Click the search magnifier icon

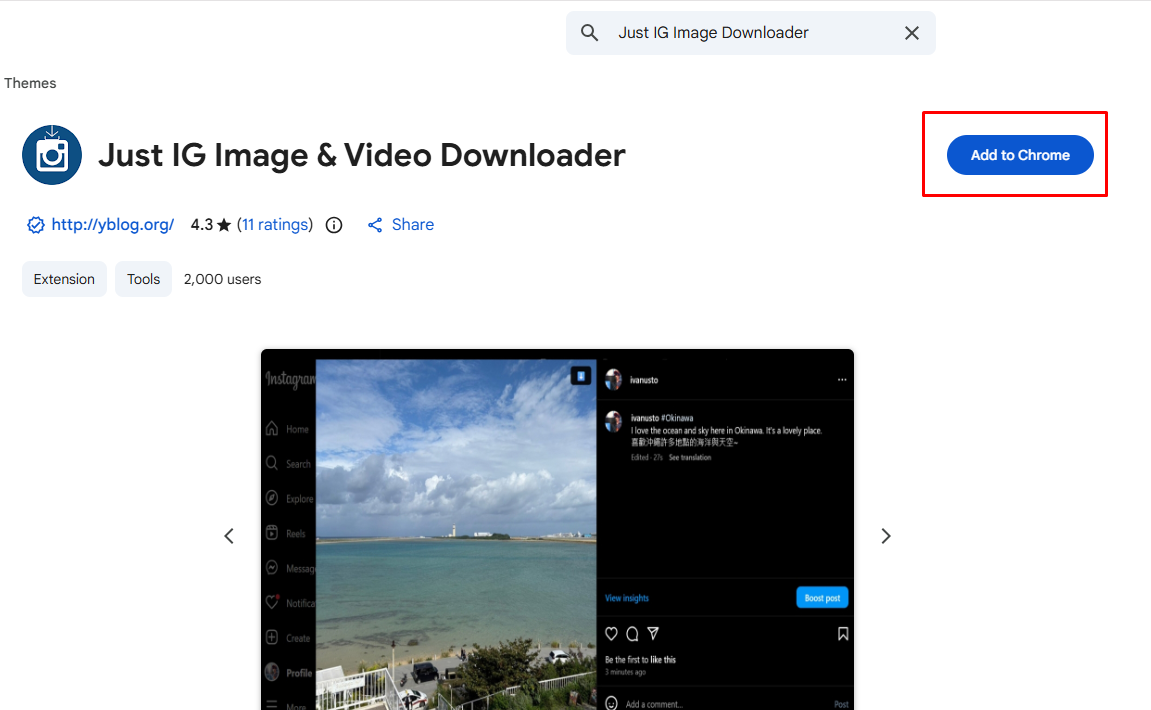(x=589, y=32)
